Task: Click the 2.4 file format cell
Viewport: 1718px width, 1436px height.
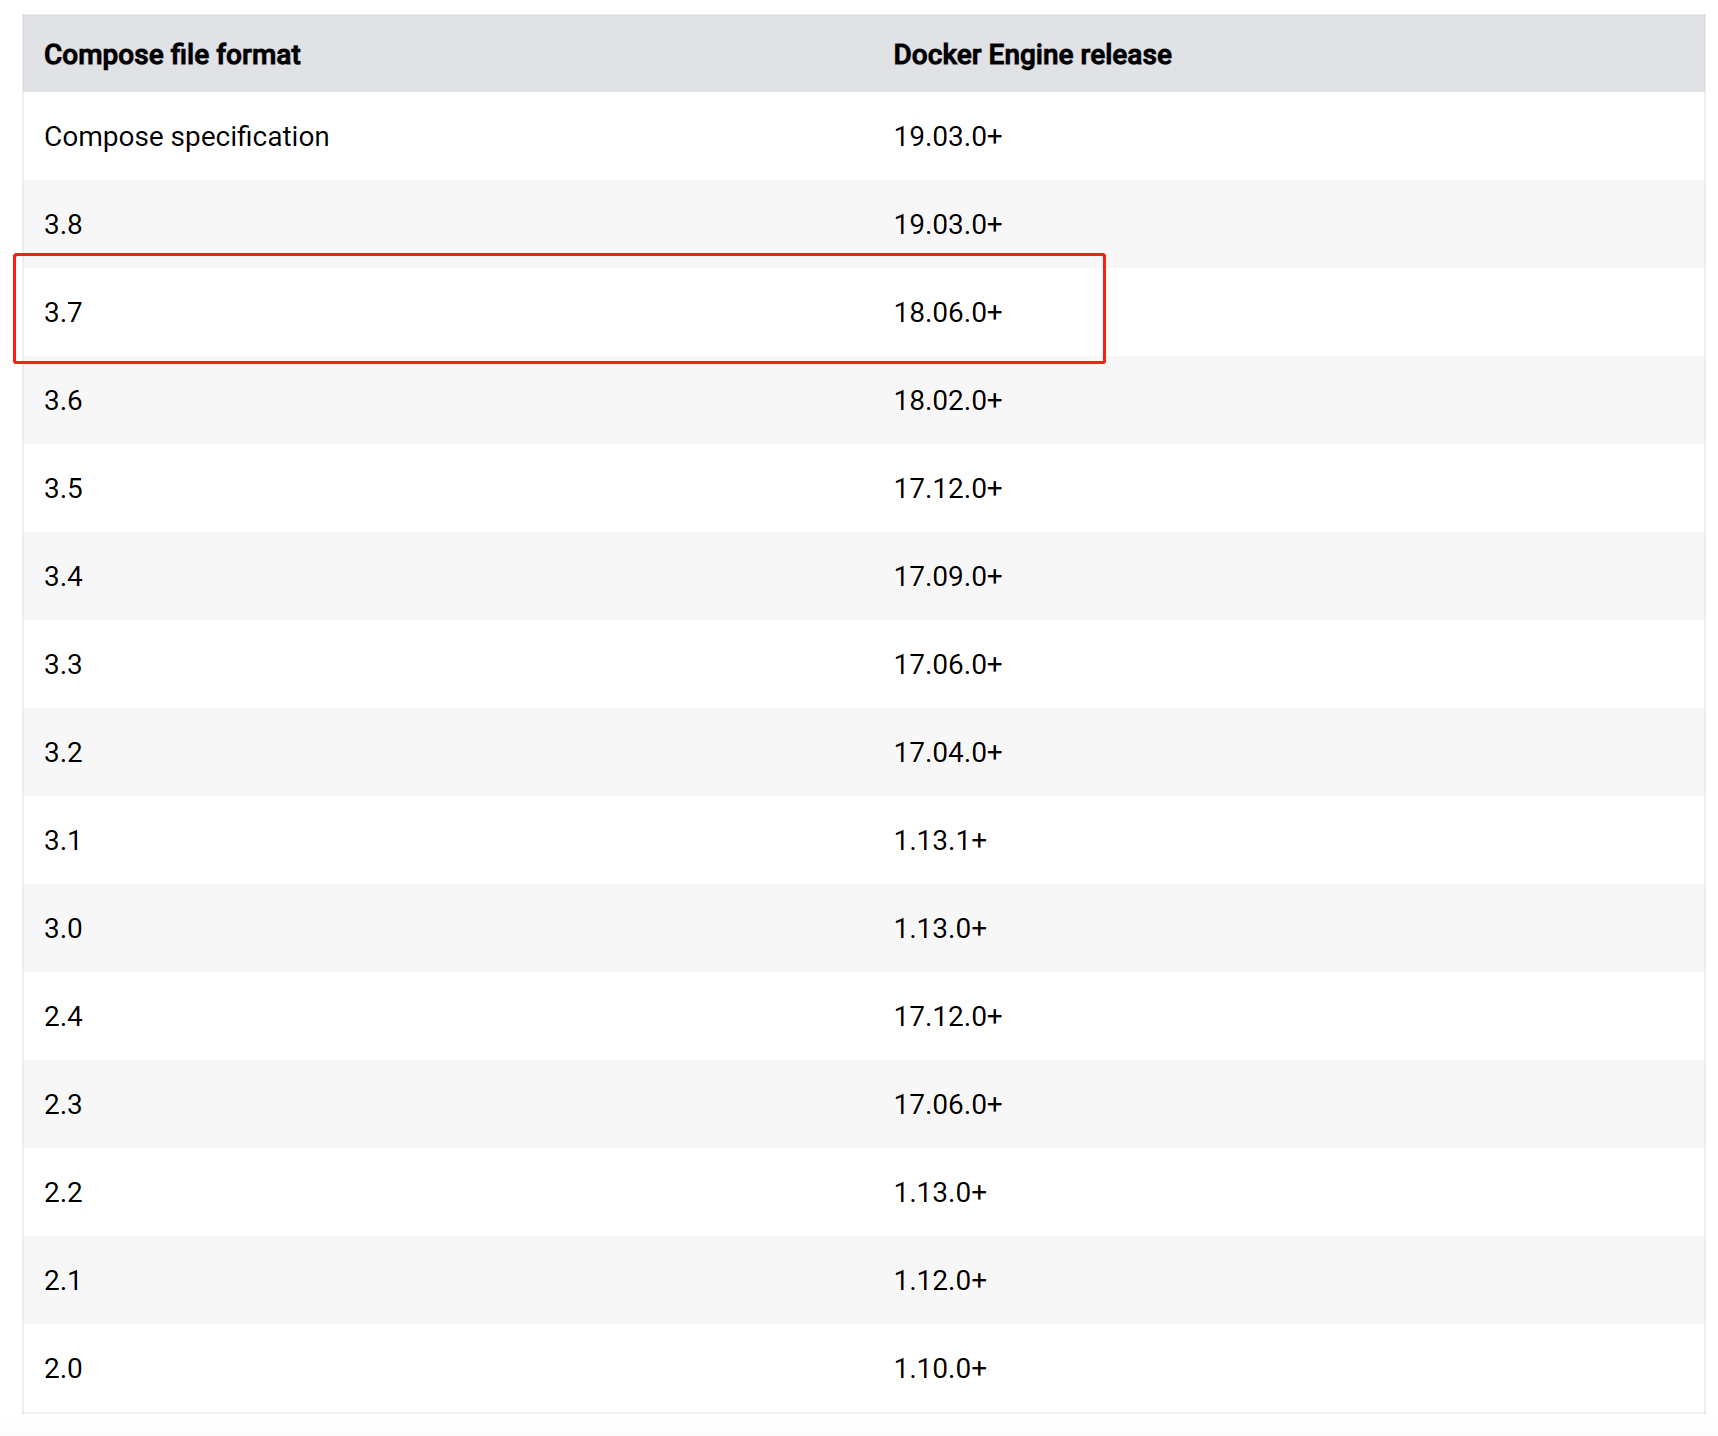Action: (x=63, y=1017)
